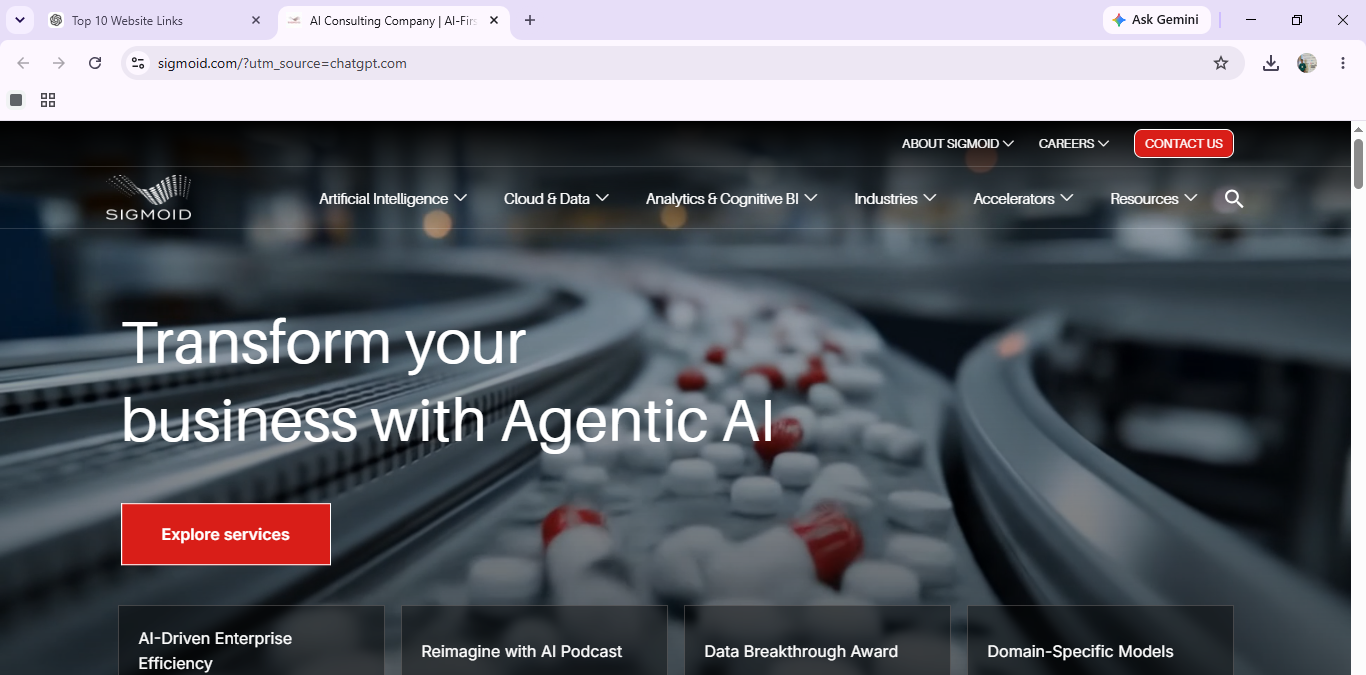Reload the page with refresh icon
The height and width of the screenshot is (675, 1366).
tap(95, 63)
